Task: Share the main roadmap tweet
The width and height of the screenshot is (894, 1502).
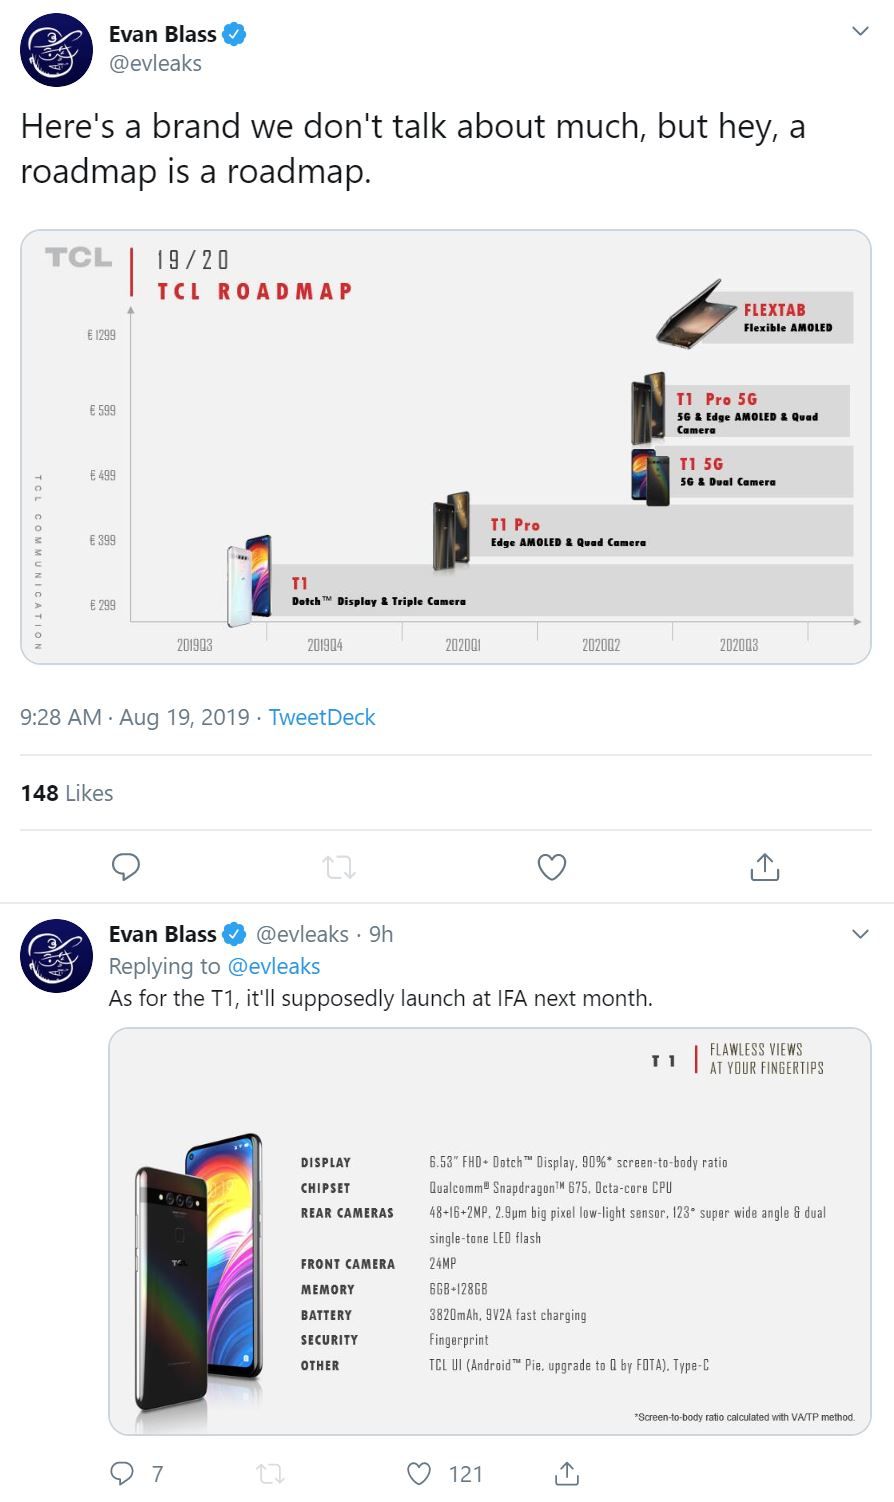Action: point(764,867)
